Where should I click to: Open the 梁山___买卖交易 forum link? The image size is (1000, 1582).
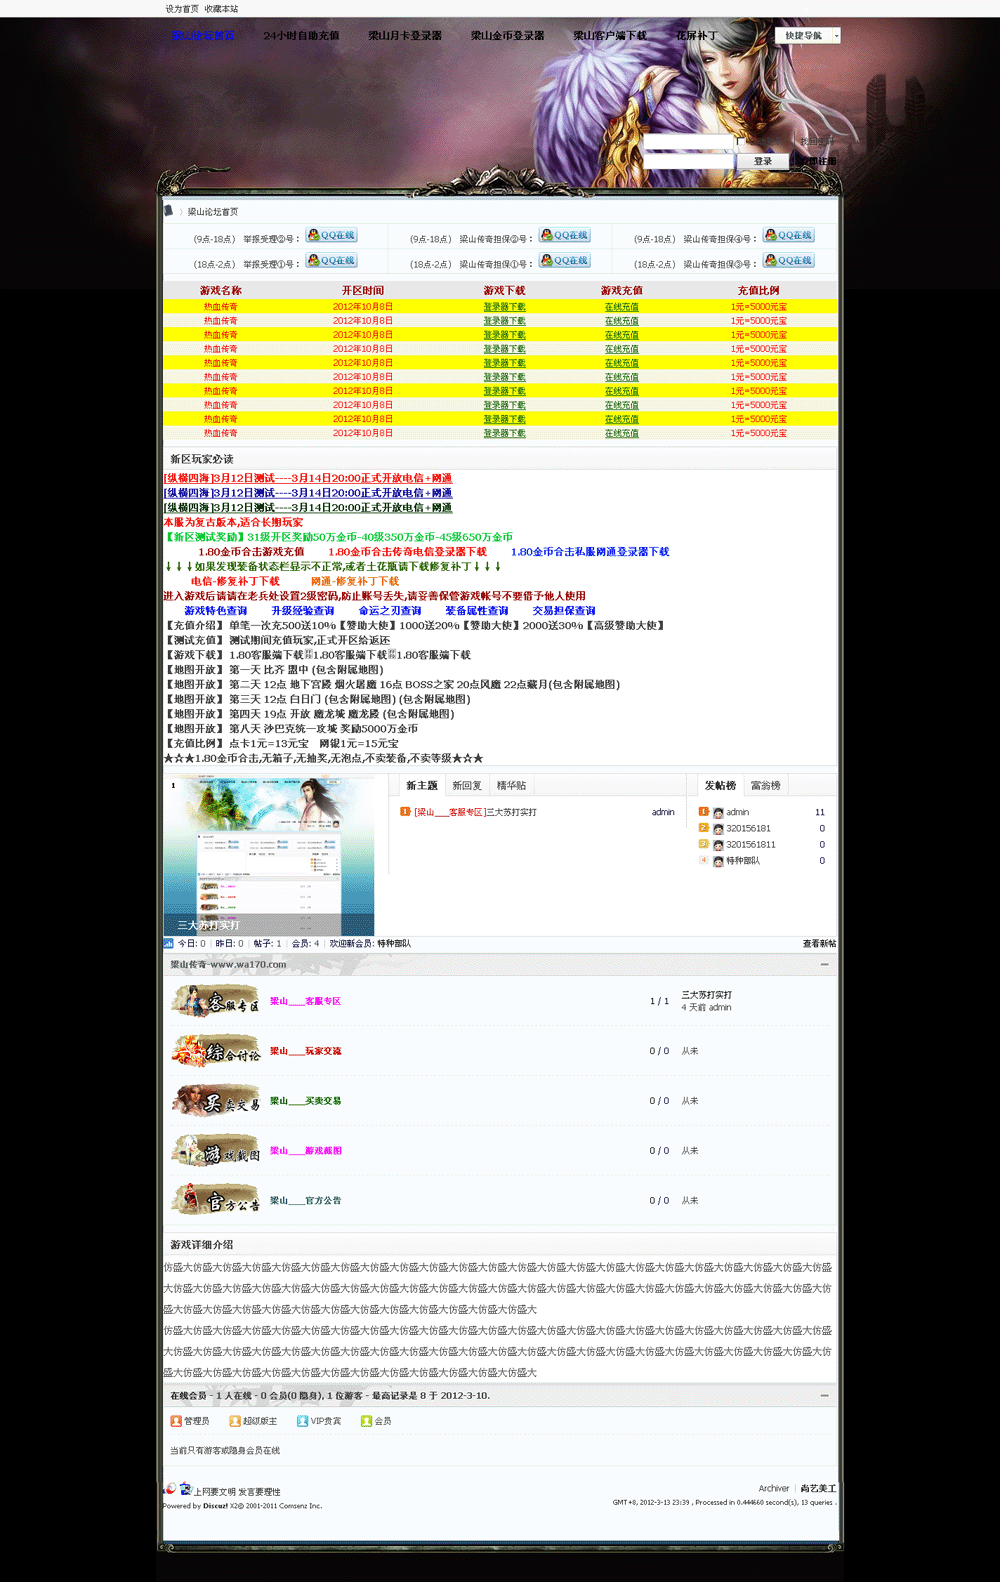coord(306,1101)
